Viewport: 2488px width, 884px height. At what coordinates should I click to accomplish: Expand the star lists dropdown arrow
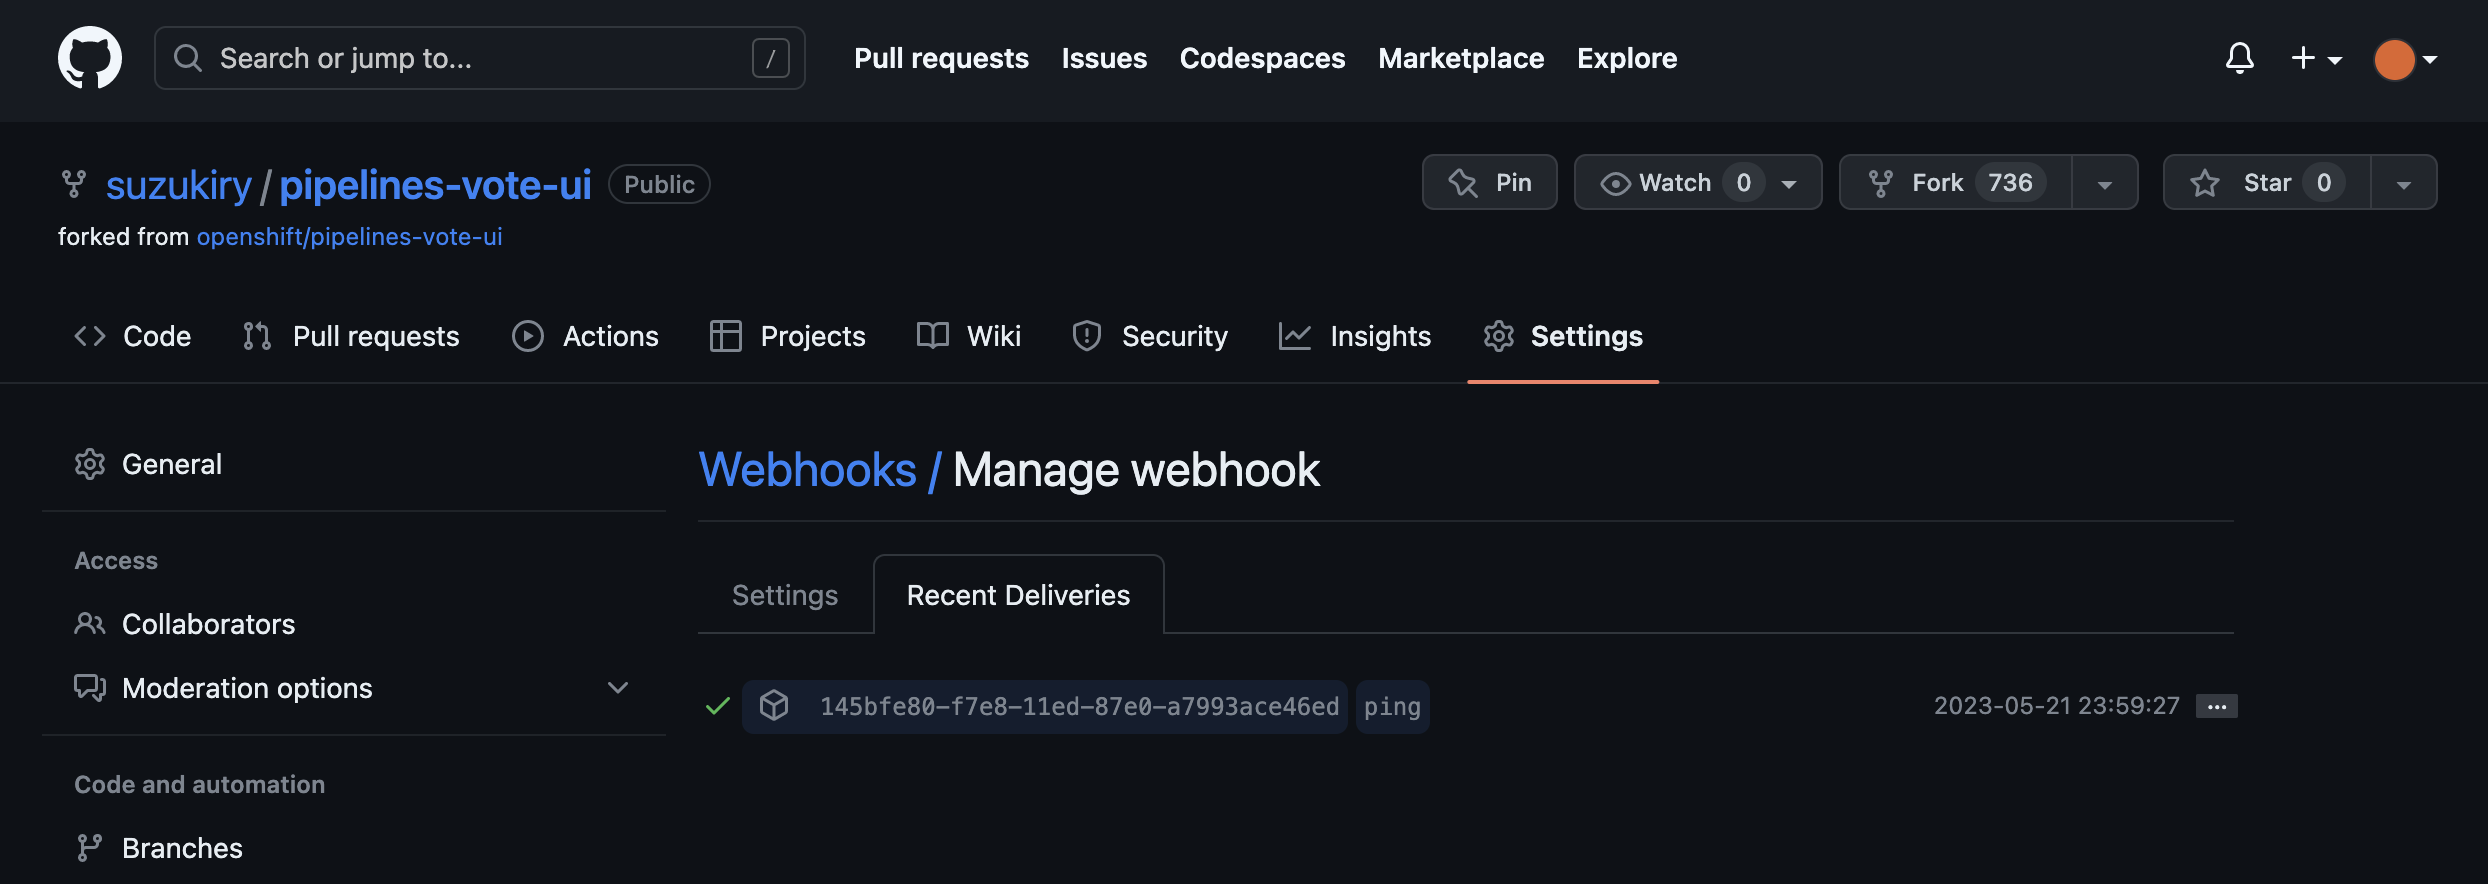point(2404,183)
